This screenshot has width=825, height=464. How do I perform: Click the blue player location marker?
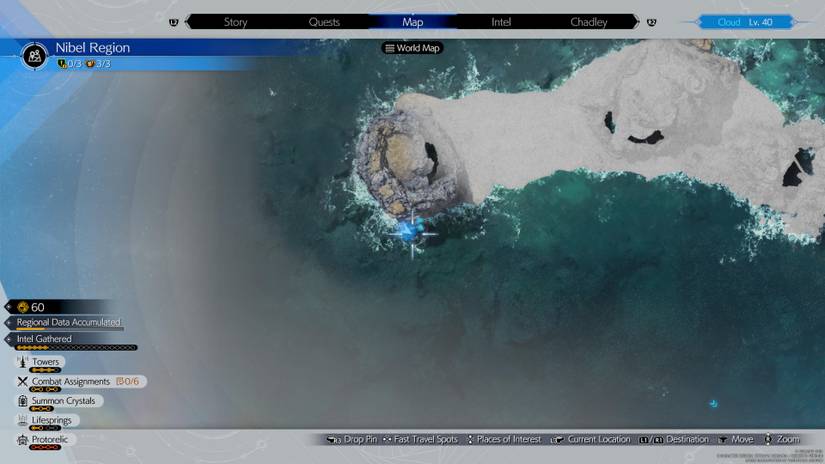click(410, 231)
